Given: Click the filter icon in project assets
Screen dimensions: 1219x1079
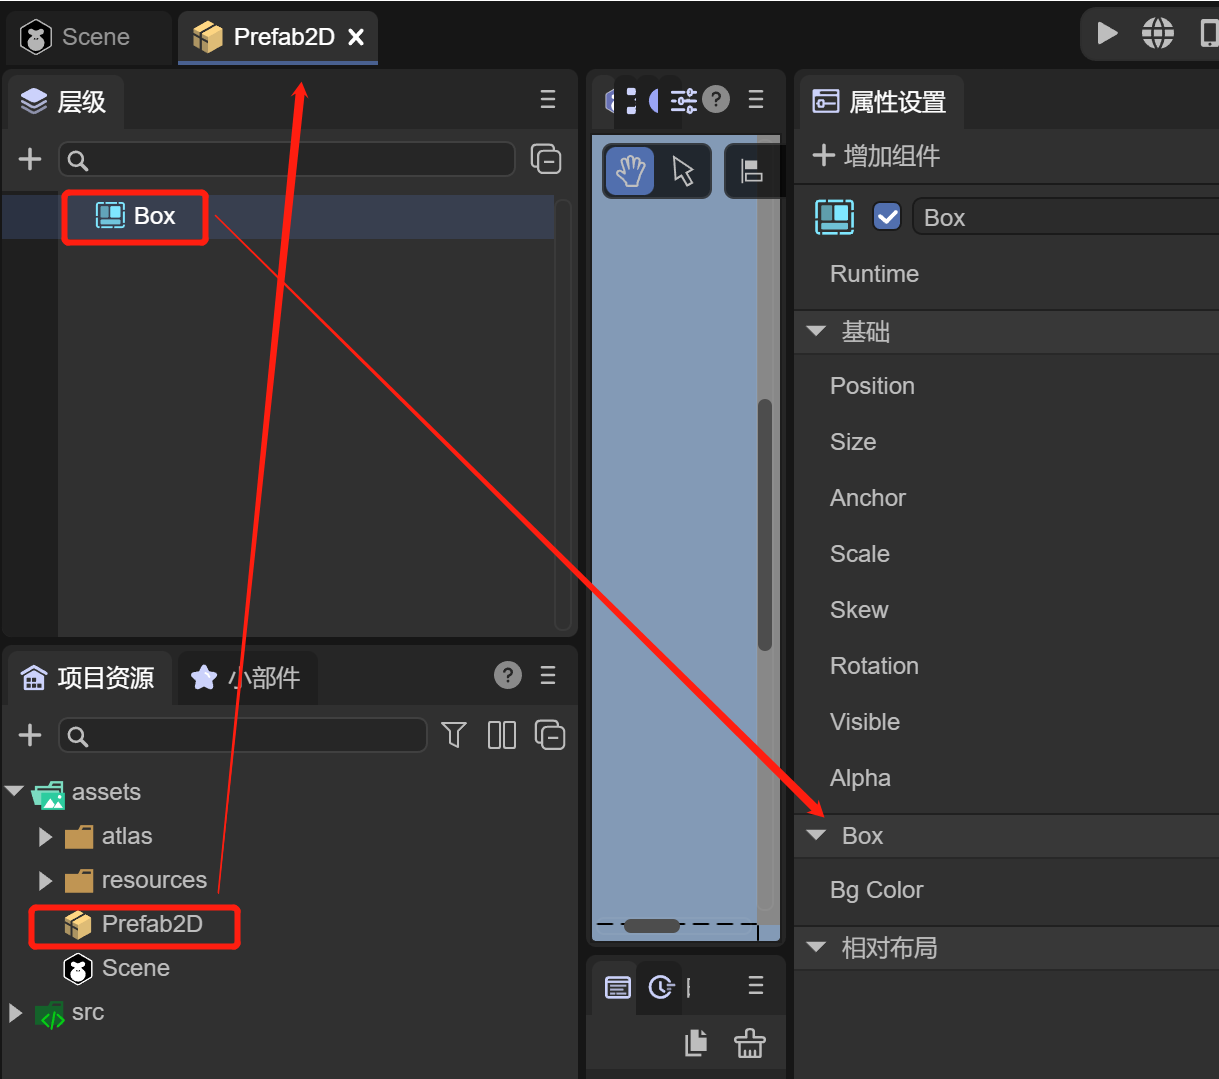Looking at the screenshot, I should point(454,735).
